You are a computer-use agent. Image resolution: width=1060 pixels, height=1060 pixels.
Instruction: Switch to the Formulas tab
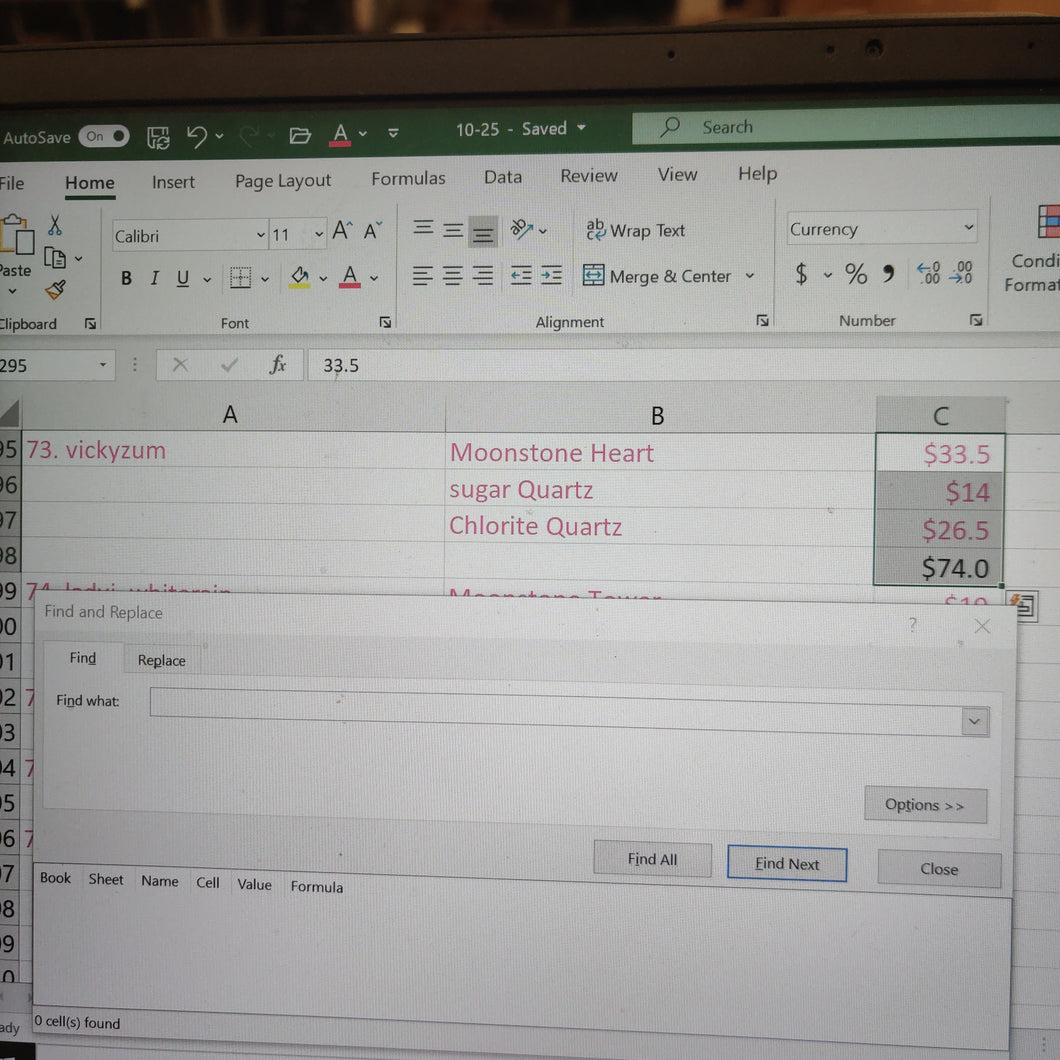(408, 178)
